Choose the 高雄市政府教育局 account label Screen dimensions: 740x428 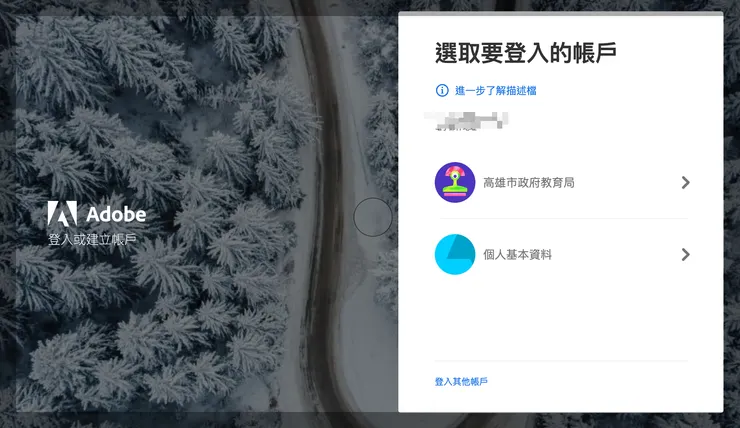(529, 183)
